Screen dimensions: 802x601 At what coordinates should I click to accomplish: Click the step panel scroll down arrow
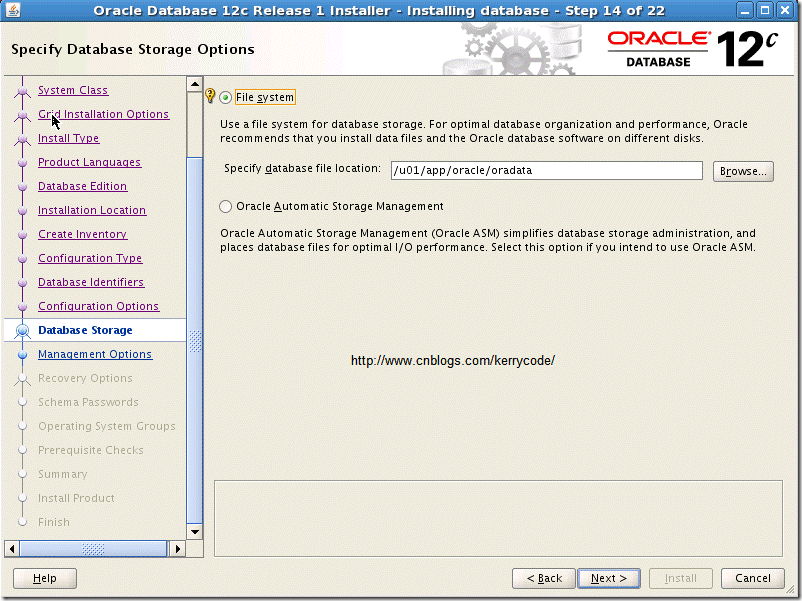coord(194,532)
